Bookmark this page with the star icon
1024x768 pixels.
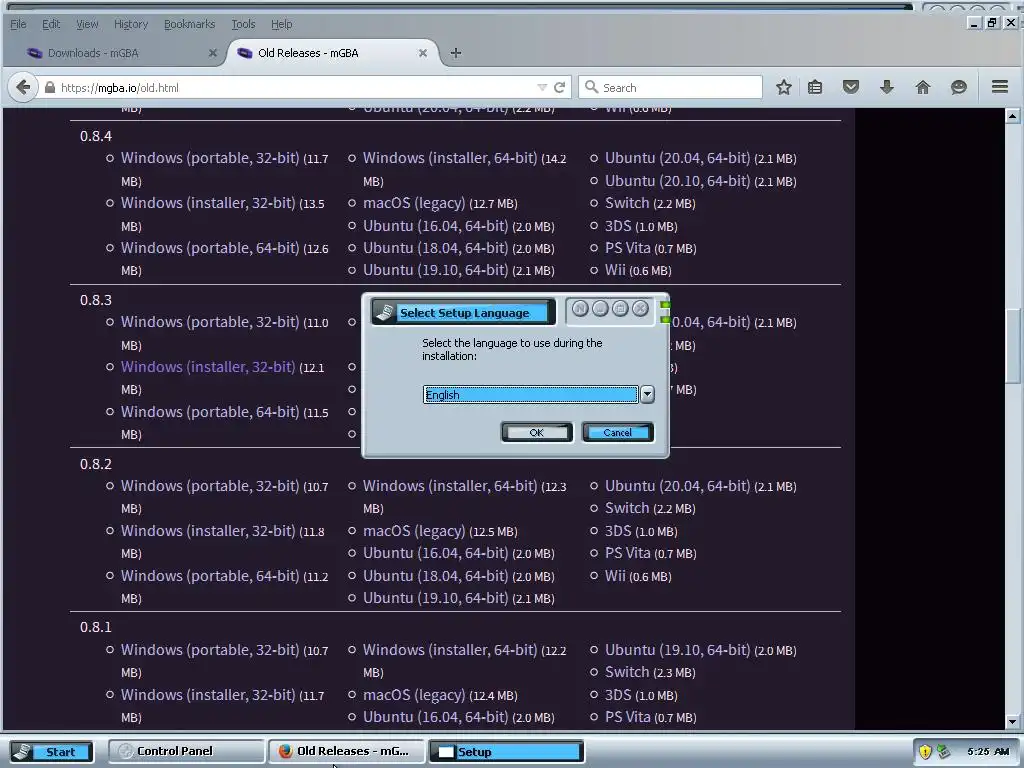[784, 87]
